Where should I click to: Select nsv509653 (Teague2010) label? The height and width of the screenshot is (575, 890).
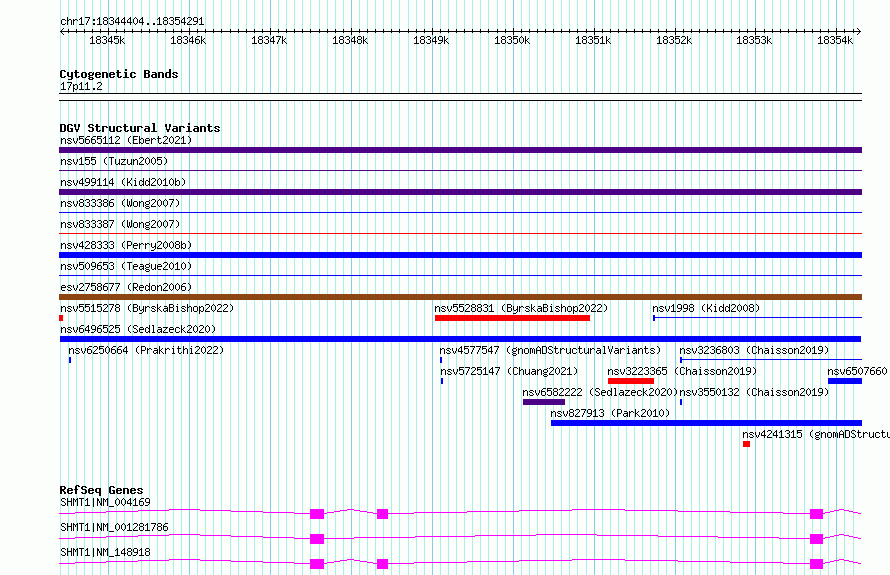(x=126, y=266)
